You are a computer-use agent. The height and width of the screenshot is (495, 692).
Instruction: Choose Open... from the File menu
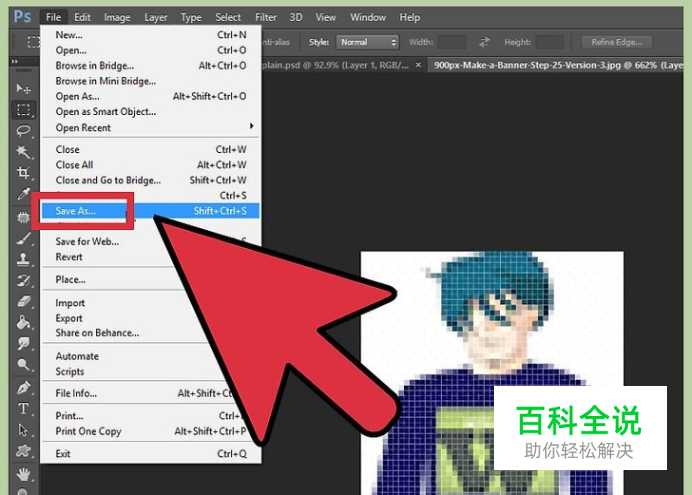tap(151, 50)
